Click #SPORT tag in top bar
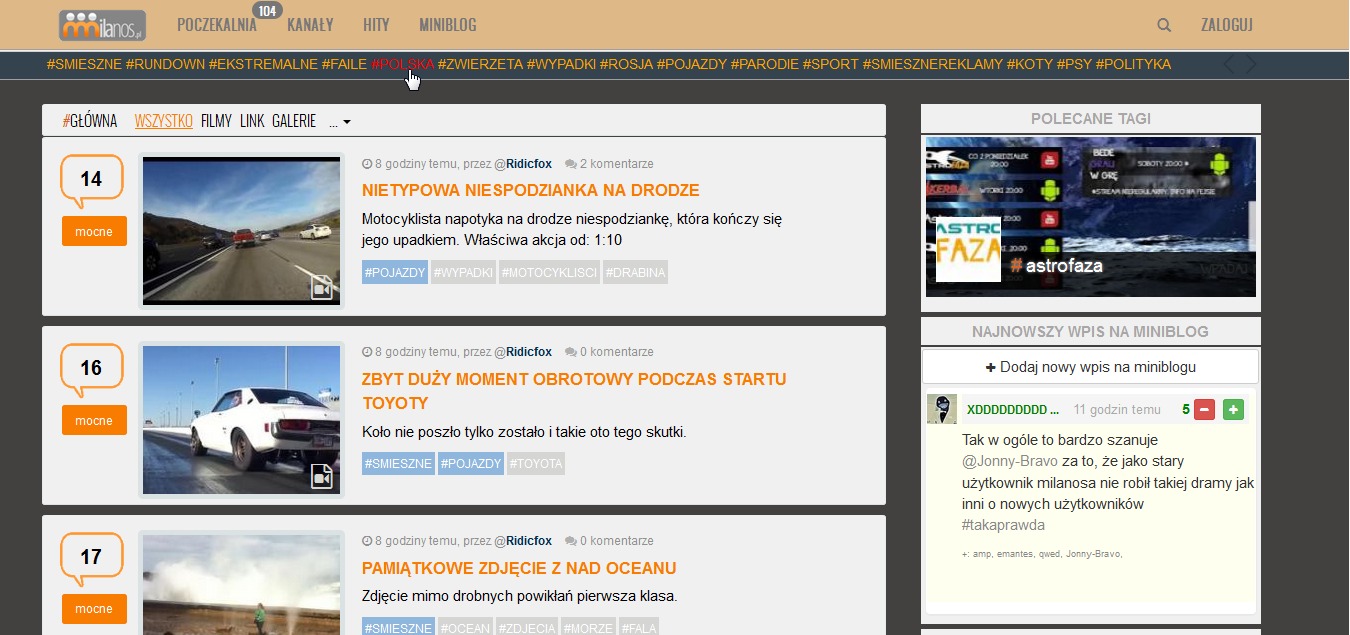This screenshot has width=1350, height=635. coord(831,64)
